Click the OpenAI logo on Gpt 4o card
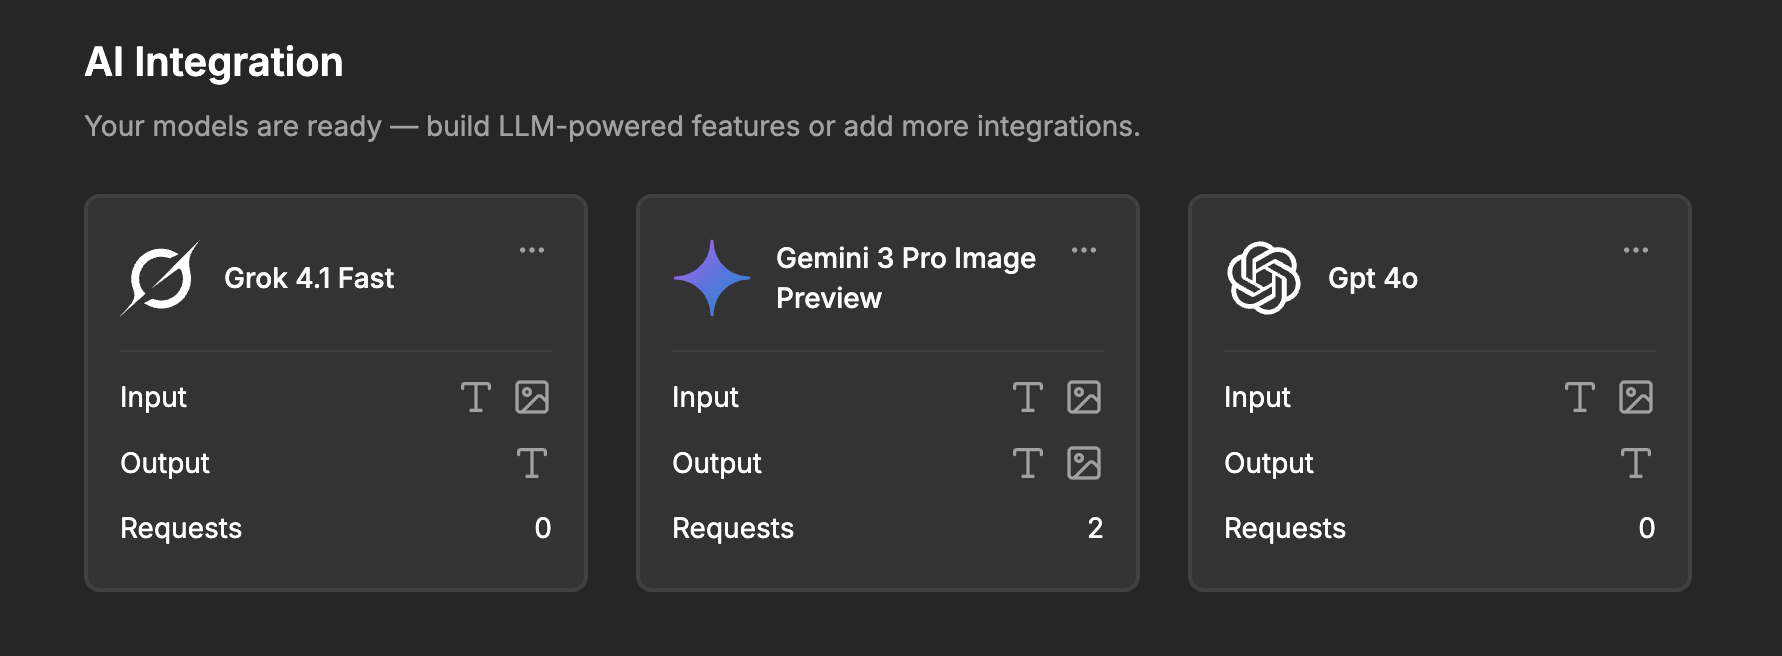Image resolution: width=1782 pixels, height=656 pixels. pyautogui.click(x=1263, y=278)
